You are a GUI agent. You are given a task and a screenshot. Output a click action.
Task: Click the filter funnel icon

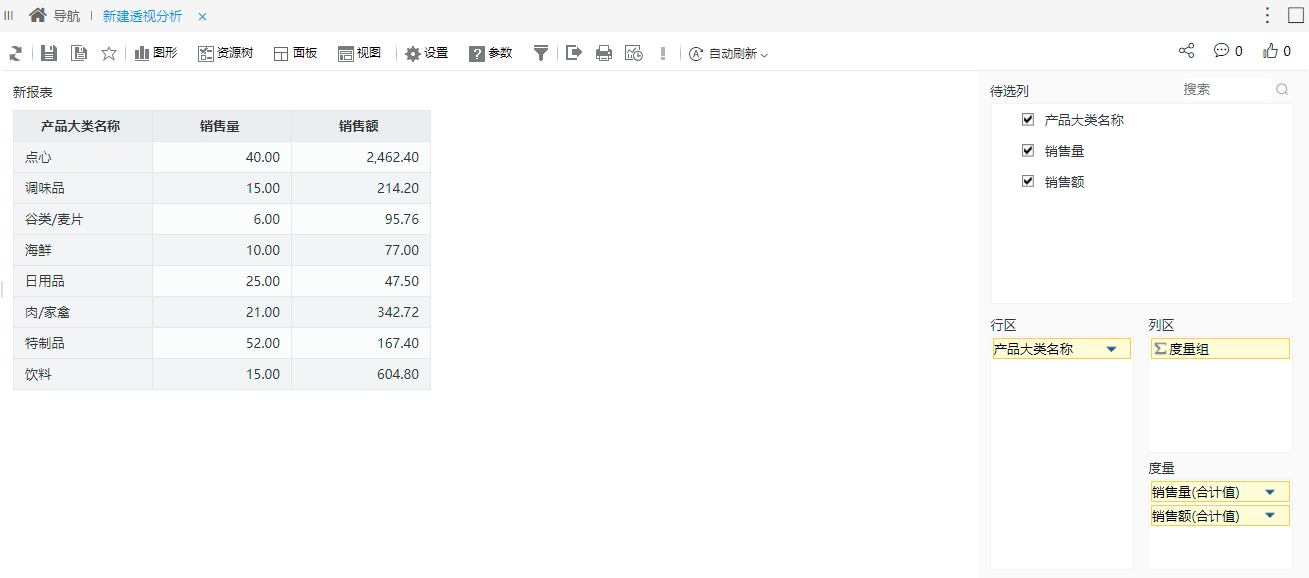click(540, 53)
